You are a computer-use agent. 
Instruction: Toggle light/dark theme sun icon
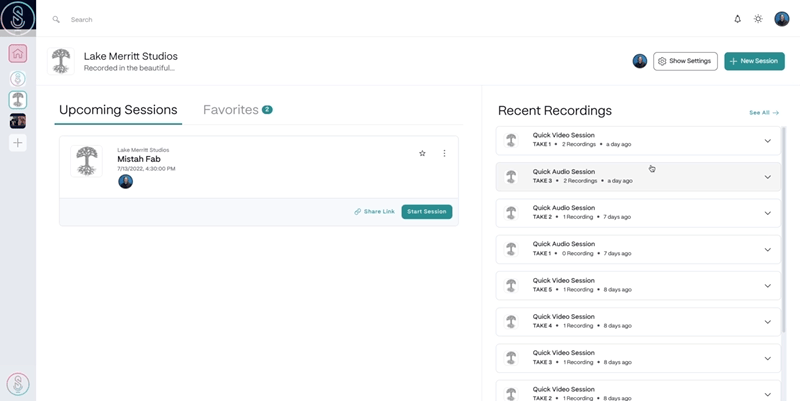point(758,19)
